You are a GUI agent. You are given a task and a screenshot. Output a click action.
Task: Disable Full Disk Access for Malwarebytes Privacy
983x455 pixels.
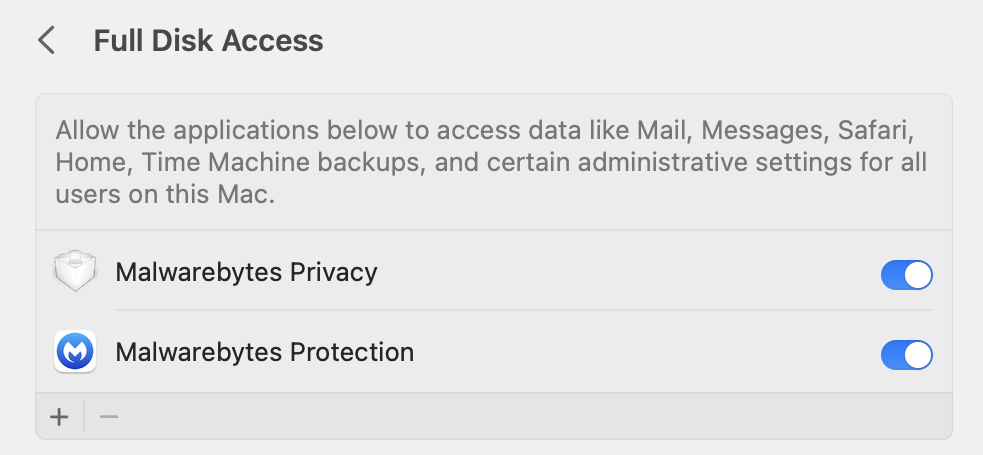click(x=906, y=274)
